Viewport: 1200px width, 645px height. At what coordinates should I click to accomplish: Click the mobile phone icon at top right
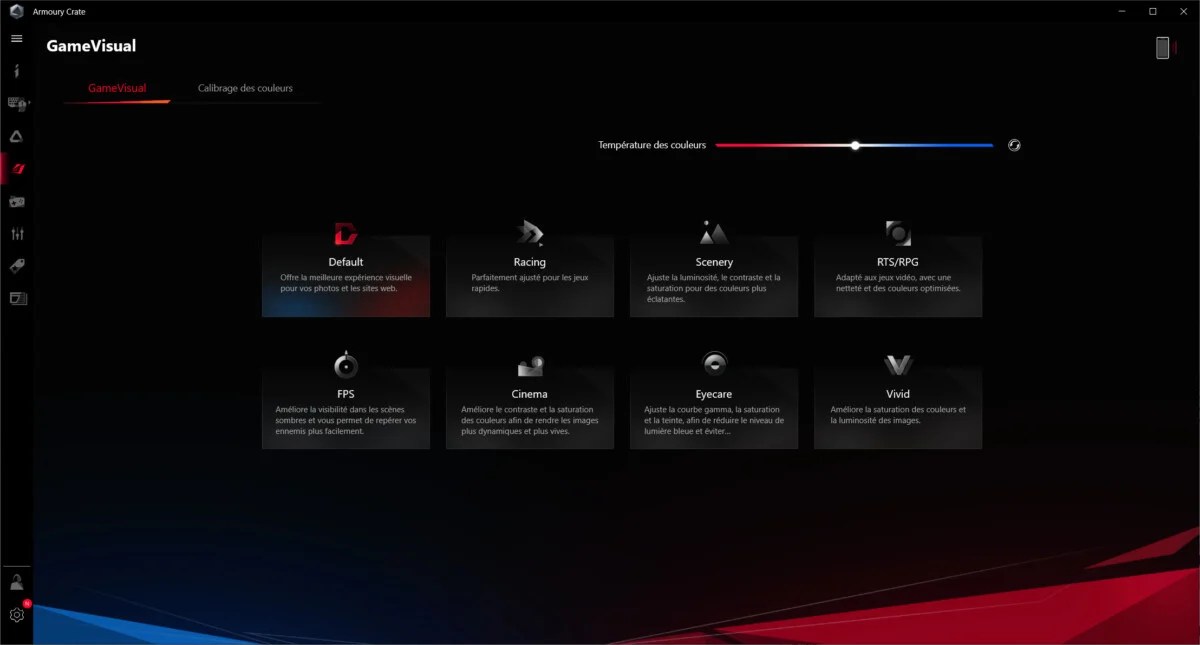pyautogui.click(x=1163, y=47)
